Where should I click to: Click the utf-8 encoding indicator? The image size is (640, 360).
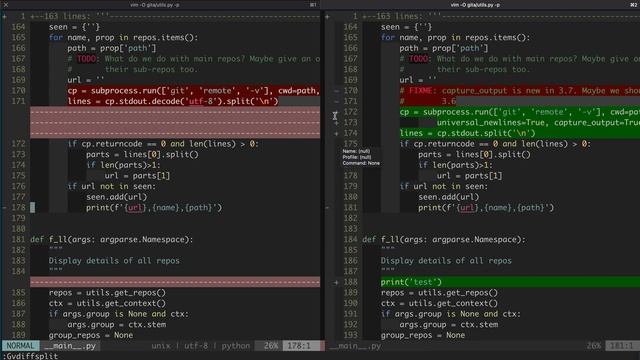tap(196, 346)
